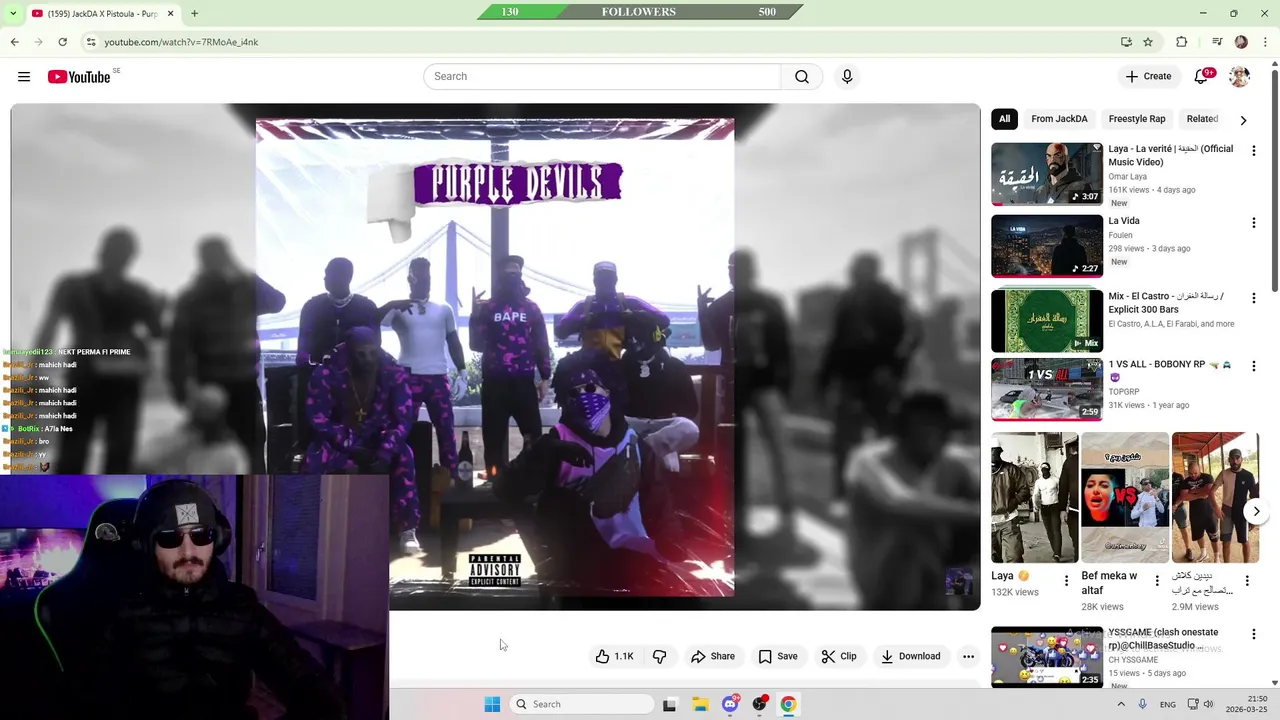Open options for Mix - El Castro
1280x720 pixels.
pos(1253,298)
